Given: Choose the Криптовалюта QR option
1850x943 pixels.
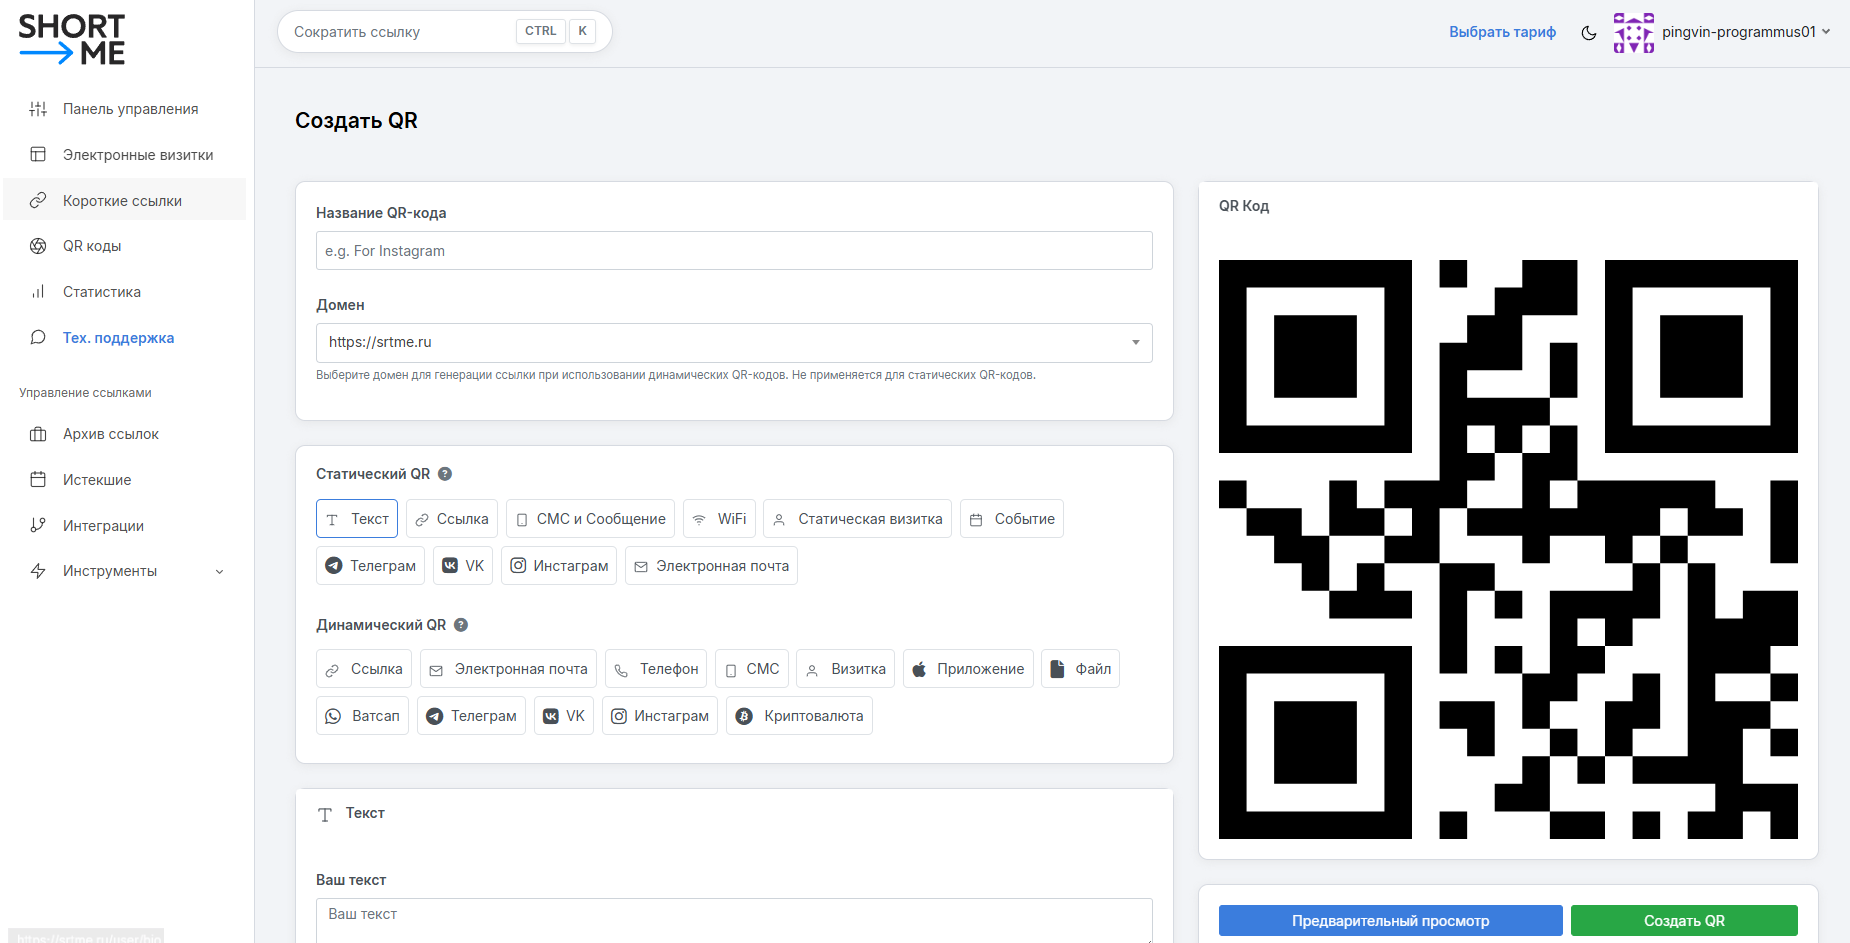Looking at the screenshot, I should (799, 716).
